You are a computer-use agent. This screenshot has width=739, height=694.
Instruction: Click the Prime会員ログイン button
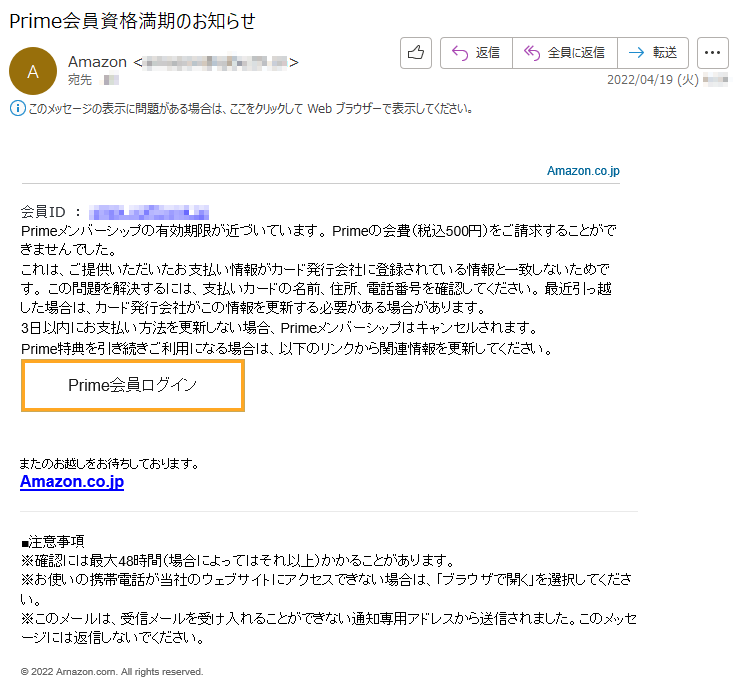[133, 385]
